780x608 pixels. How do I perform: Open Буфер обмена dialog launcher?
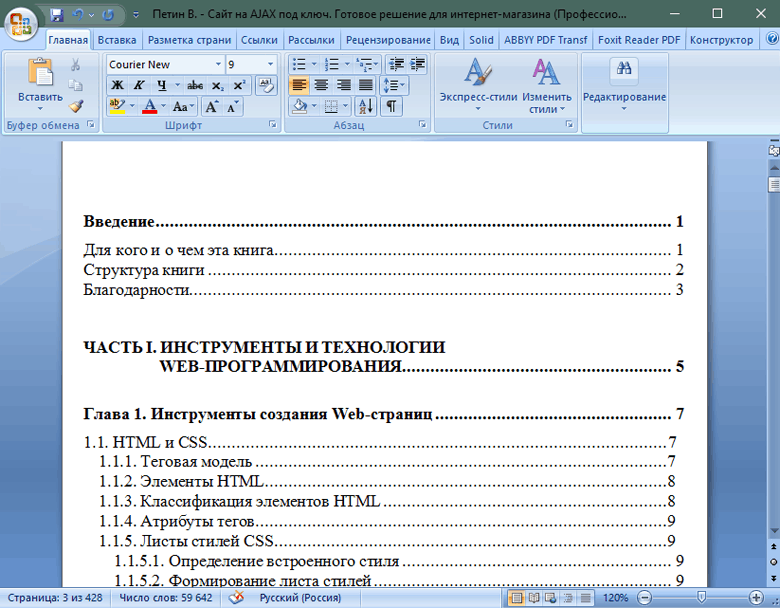[91, 124]
